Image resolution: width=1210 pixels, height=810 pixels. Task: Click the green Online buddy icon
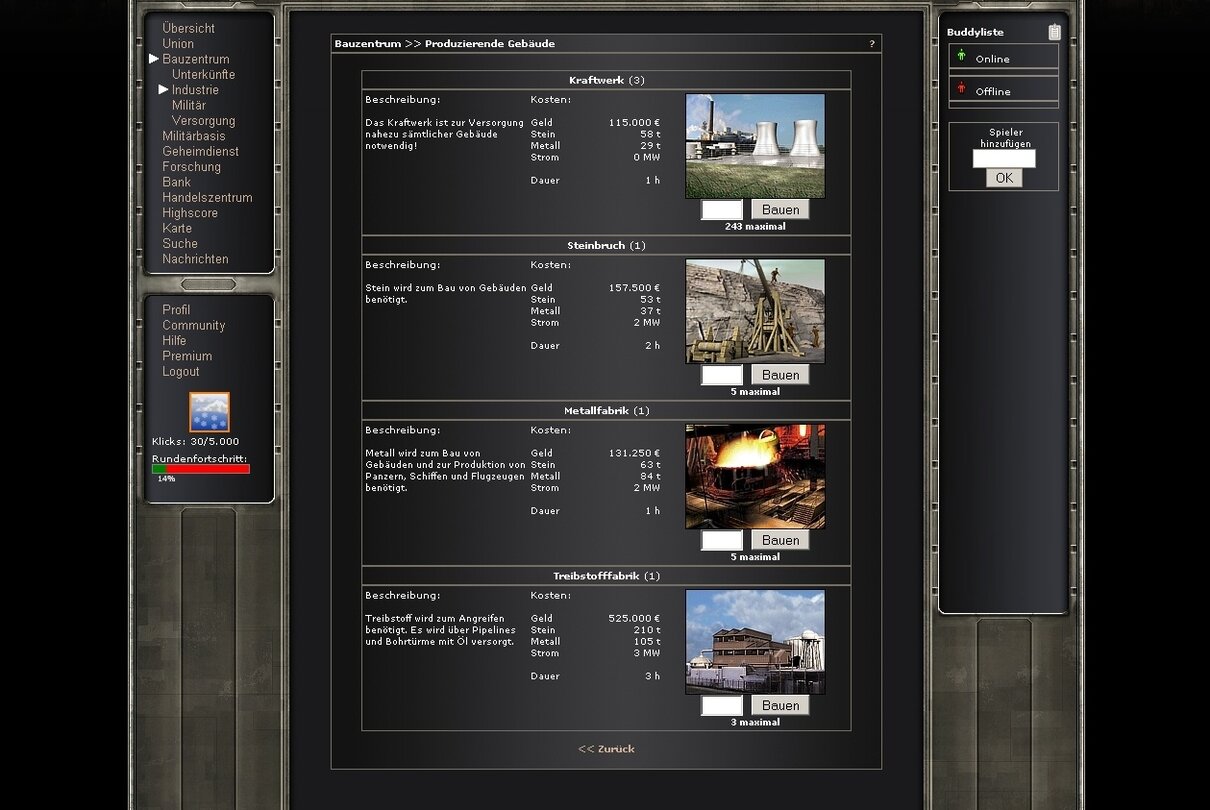click(962, 57)
